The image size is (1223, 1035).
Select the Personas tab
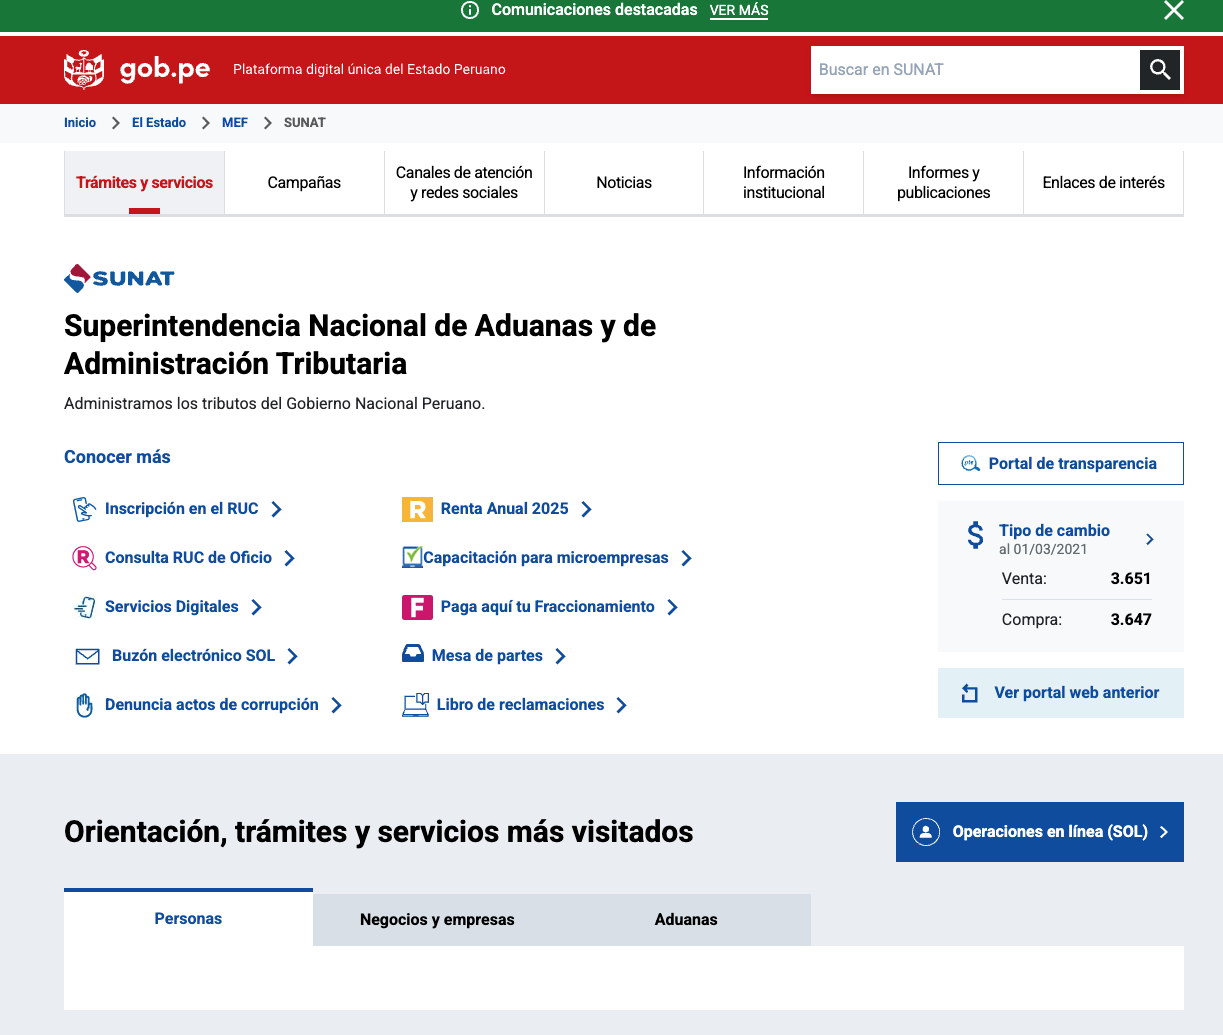click(188, 918)
